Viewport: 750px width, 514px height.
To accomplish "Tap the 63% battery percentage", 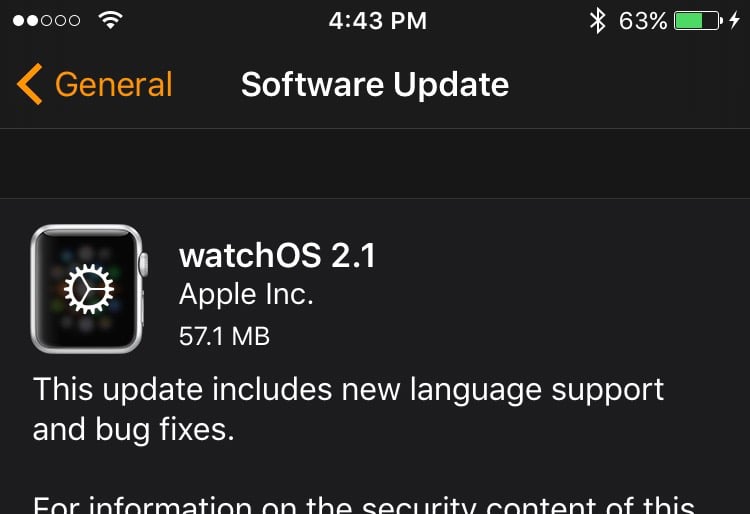I will (643, 21).
